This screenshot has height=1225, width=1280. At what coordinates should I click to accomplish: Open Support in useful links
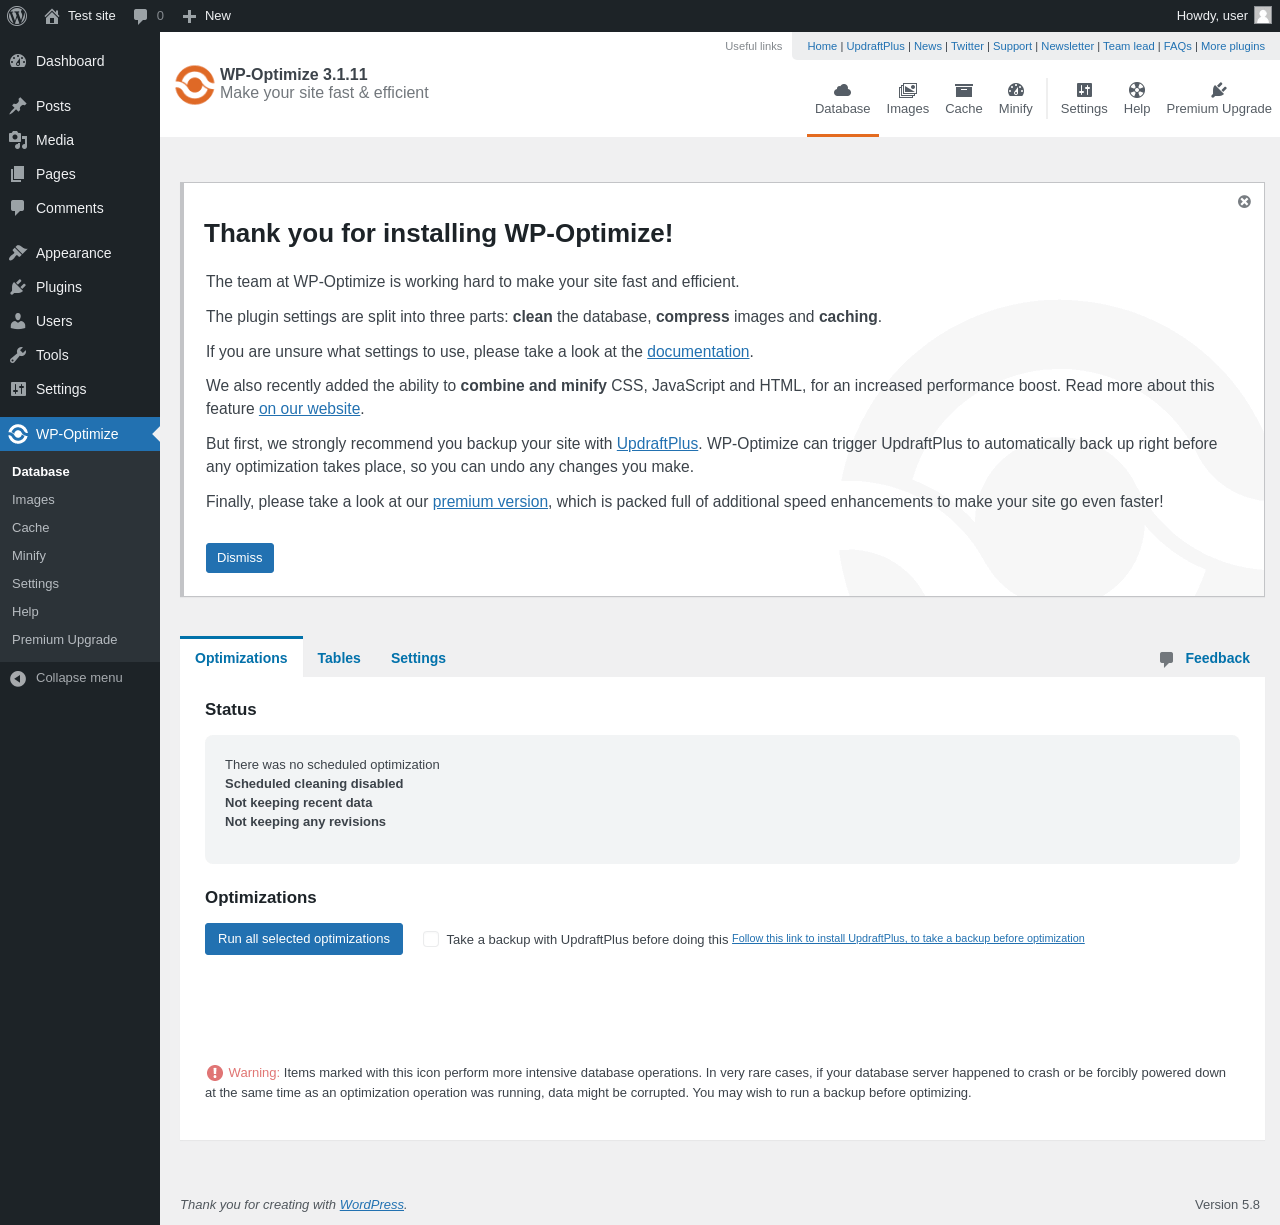point(1012,46)
